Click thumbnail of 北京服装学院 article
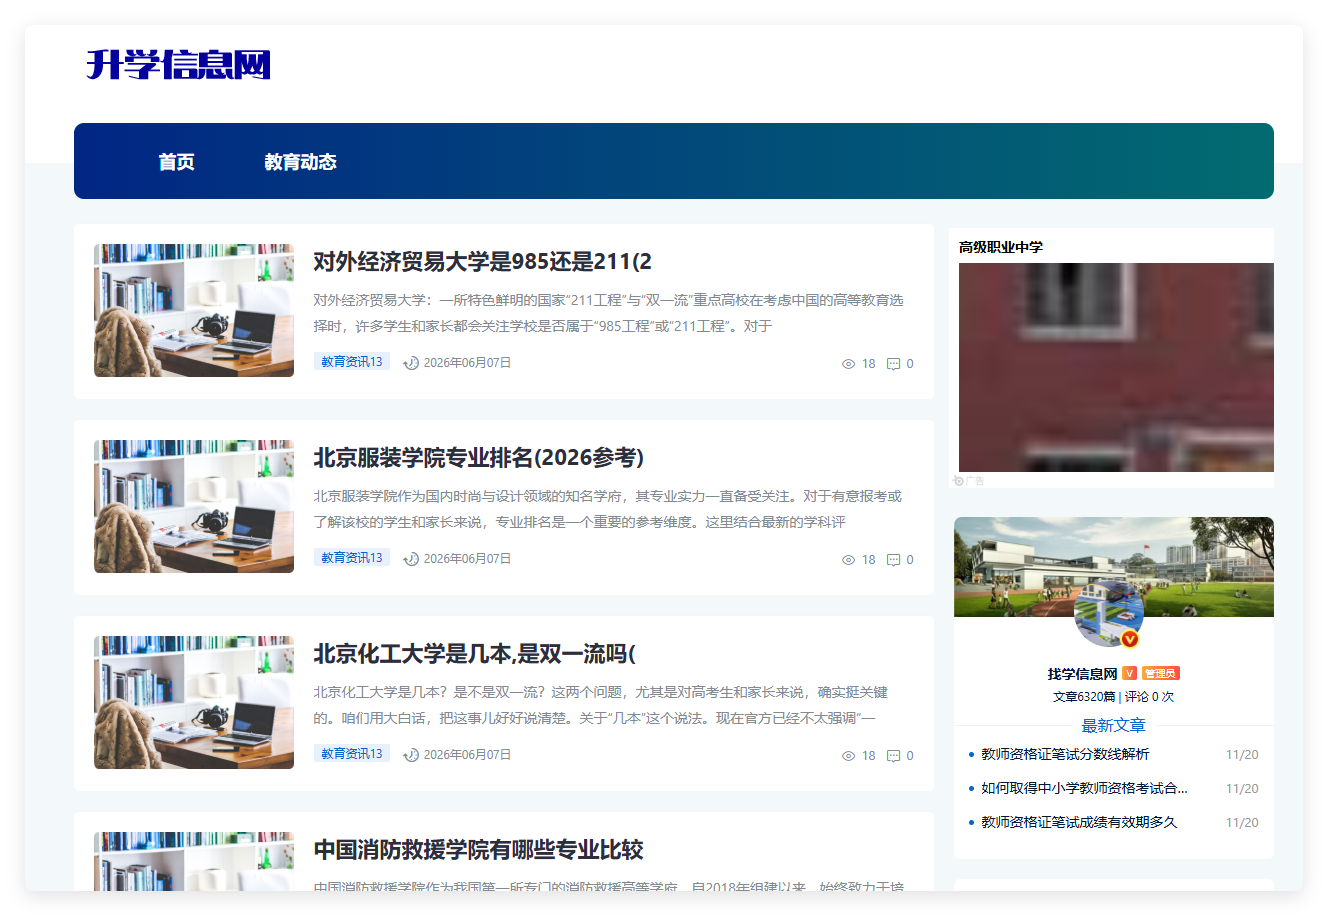Viewport: 1328px width, 916px height. point(194,506)
